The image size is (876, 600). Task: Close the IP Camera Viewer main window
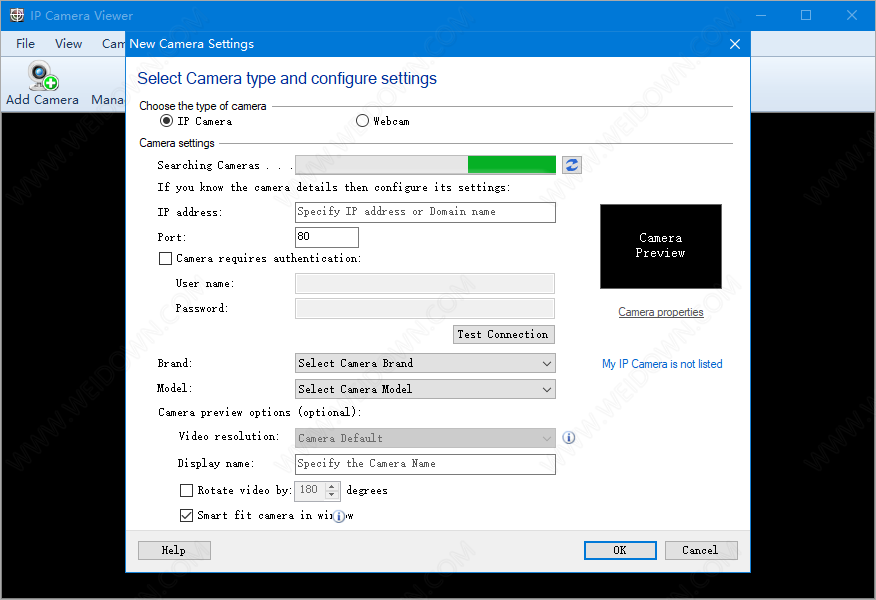coord(851,15)
